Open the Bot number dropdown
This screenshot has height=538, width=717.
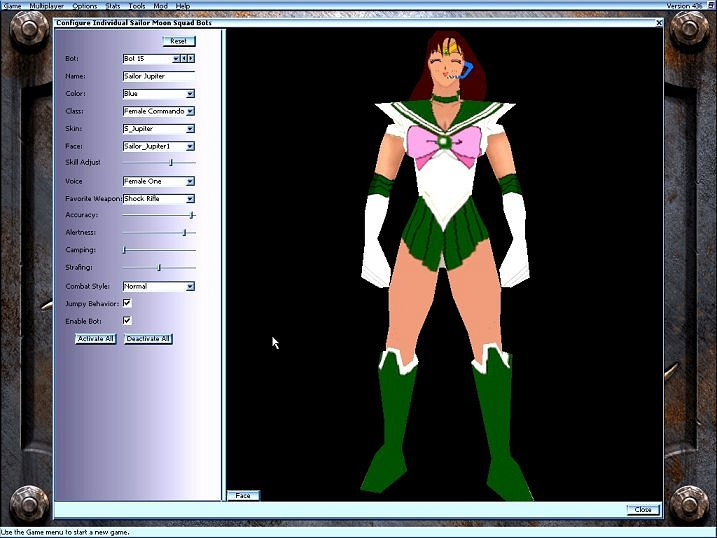tap(176, 59)
